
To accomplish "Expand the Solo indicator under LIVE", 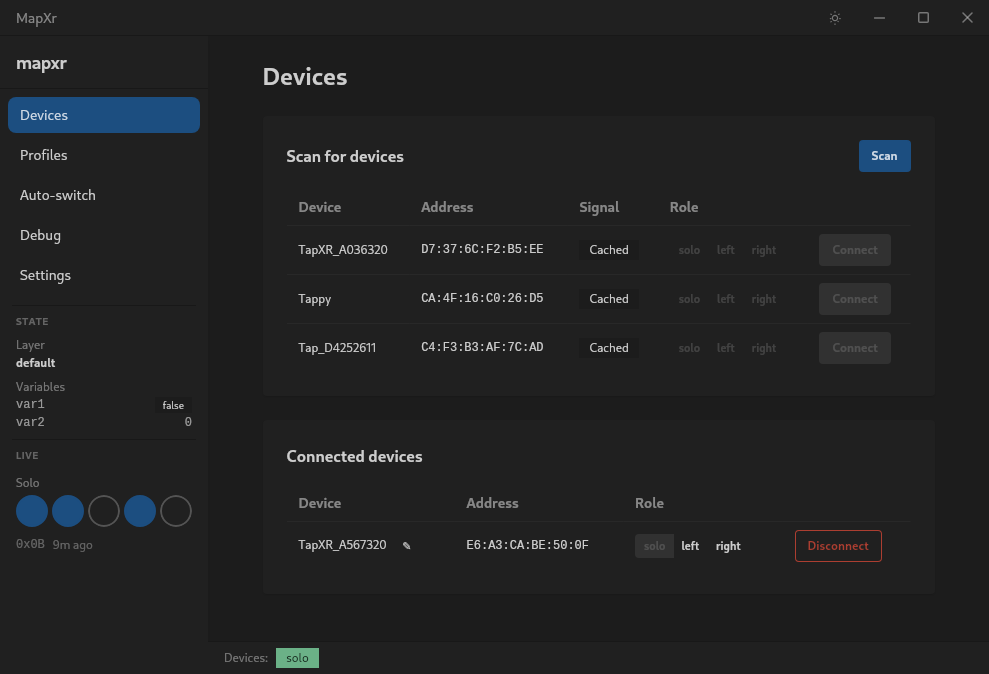I will pos(27,482).
